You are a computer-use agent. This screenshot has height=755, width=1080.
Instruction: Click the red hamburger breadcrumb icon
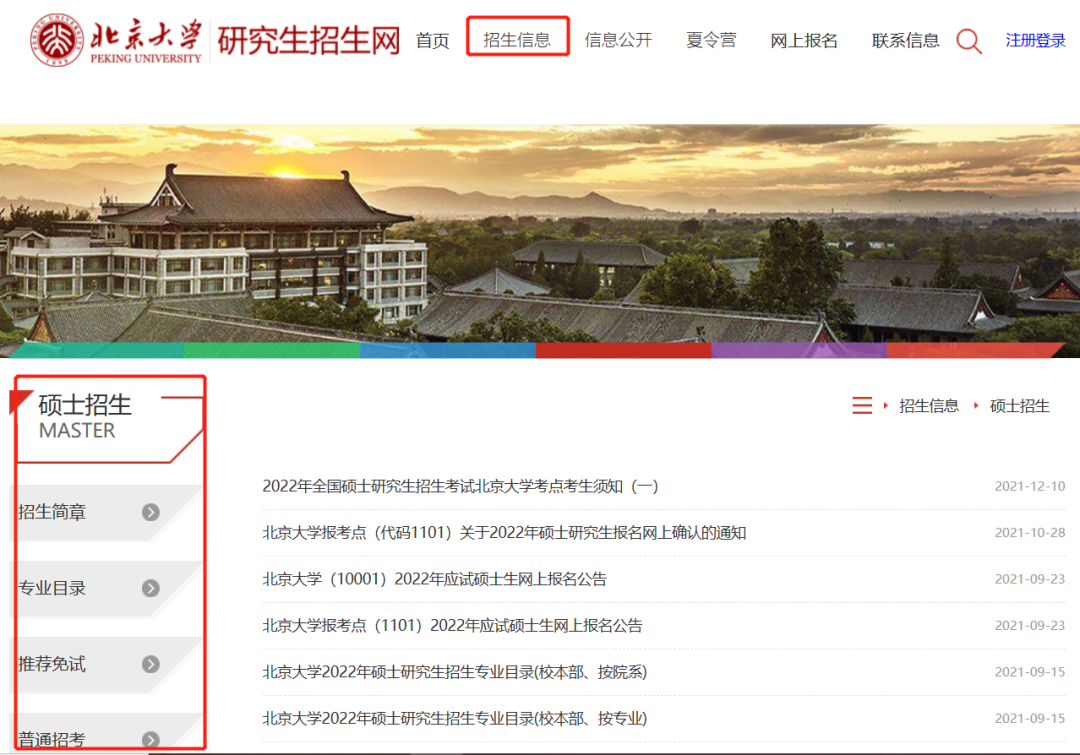[x=862, y=405]
